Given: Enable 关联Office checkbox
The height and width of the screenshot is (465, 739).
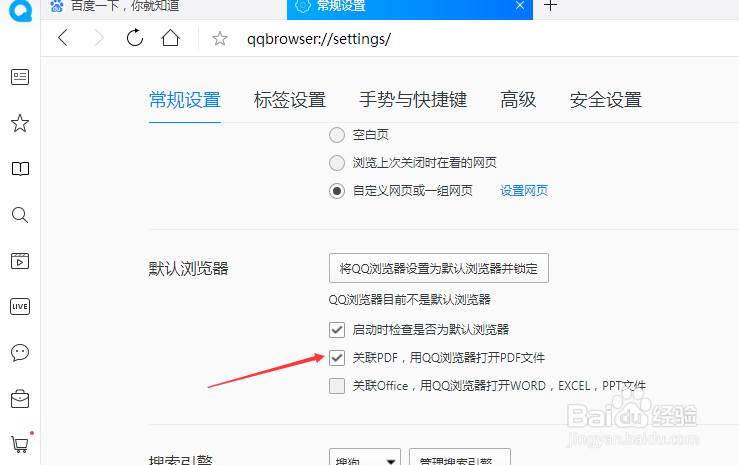Looking at the screenshot, I should pos(337,386).
